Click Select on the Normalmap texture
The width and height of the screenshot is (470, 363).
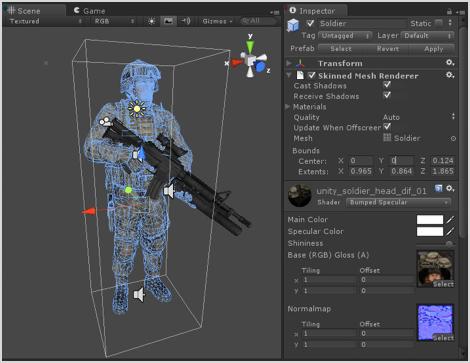pyautogui.click(x=443, y=338)
